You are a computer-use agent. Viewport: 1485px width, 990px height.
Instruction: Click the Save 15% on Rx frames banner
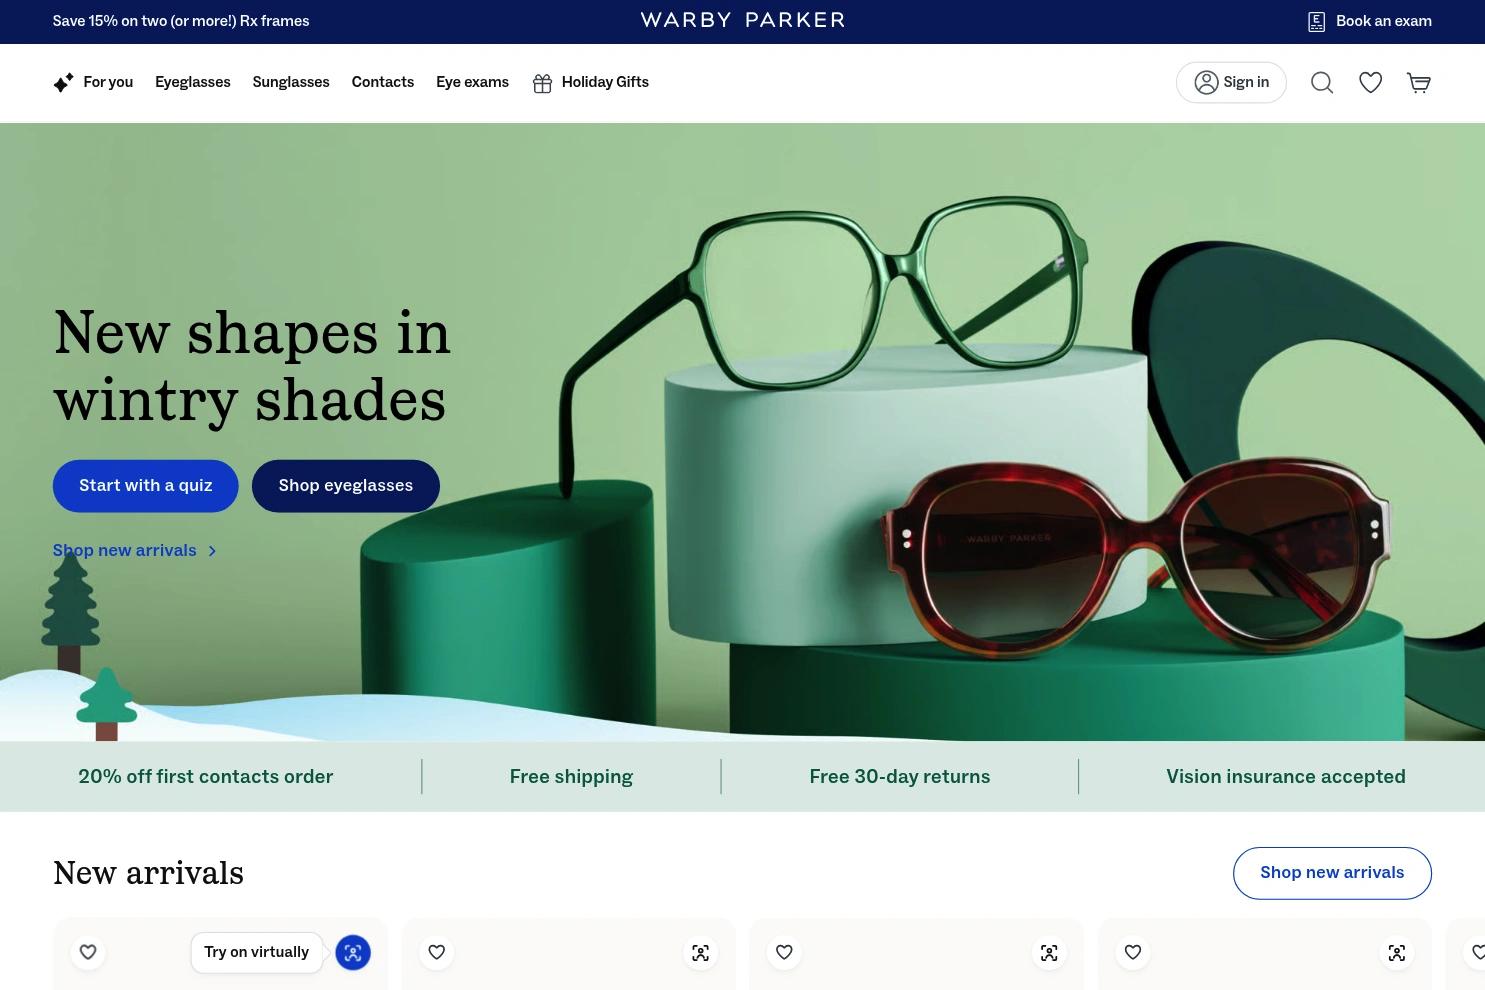click(x=181, y=21)
